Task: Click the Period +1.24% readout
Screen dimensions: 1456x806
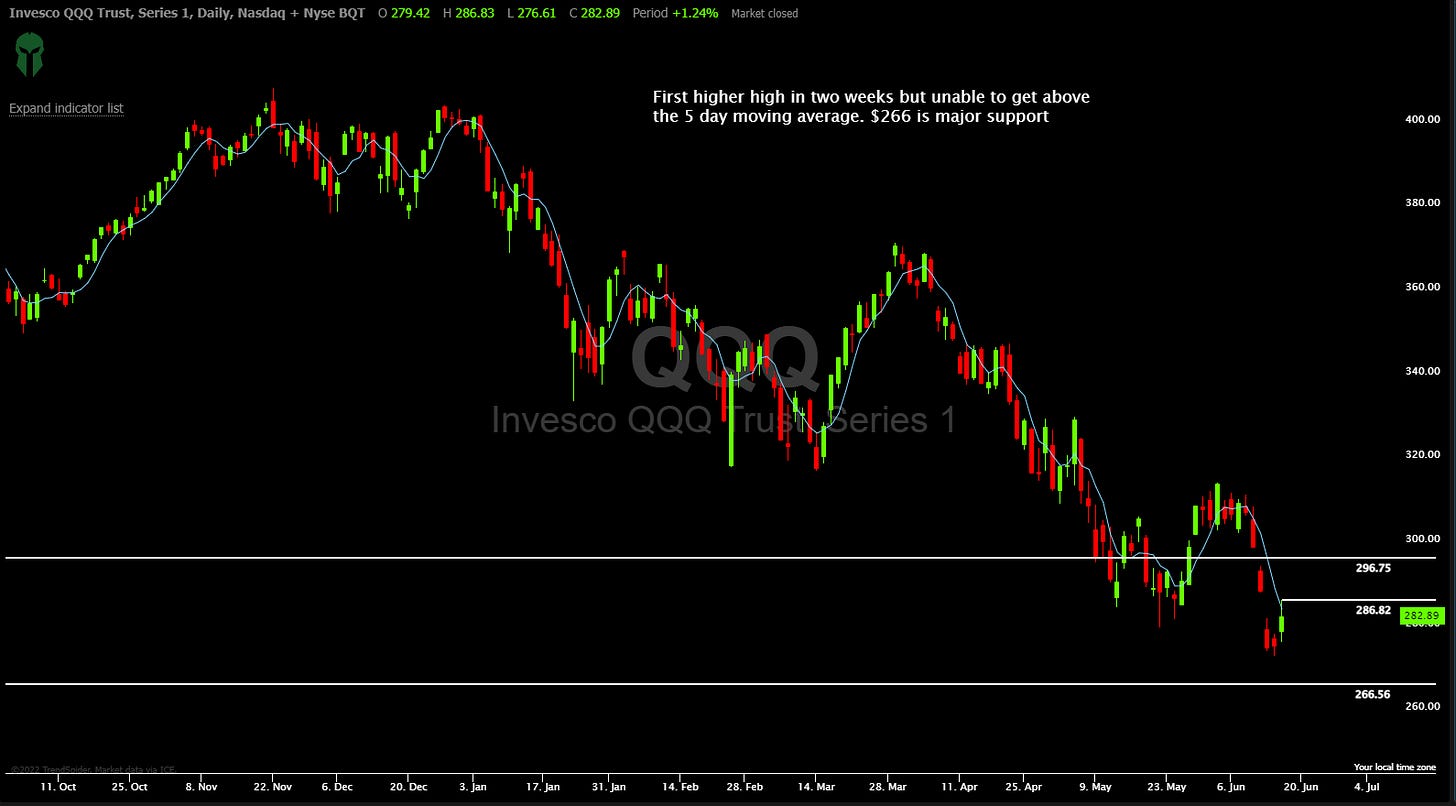Action: click(x=675, y=13)
